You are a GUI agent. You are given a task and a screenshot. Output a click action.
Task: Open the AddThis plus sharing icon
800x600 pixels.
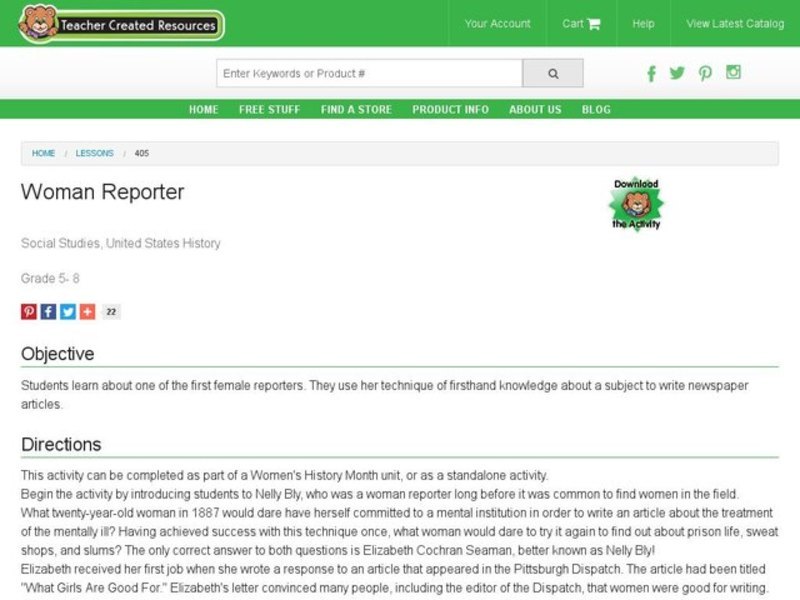point(89,311)
